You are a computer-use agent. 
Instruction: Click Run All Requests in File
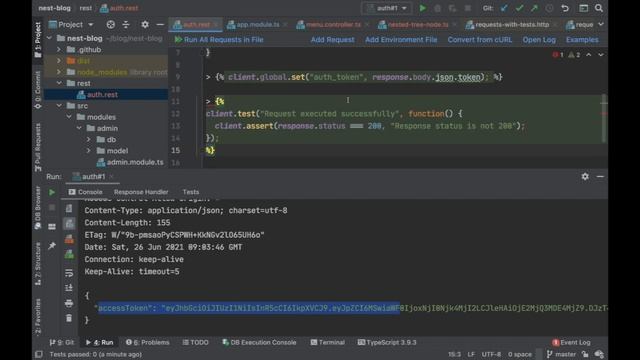(219, 40)
